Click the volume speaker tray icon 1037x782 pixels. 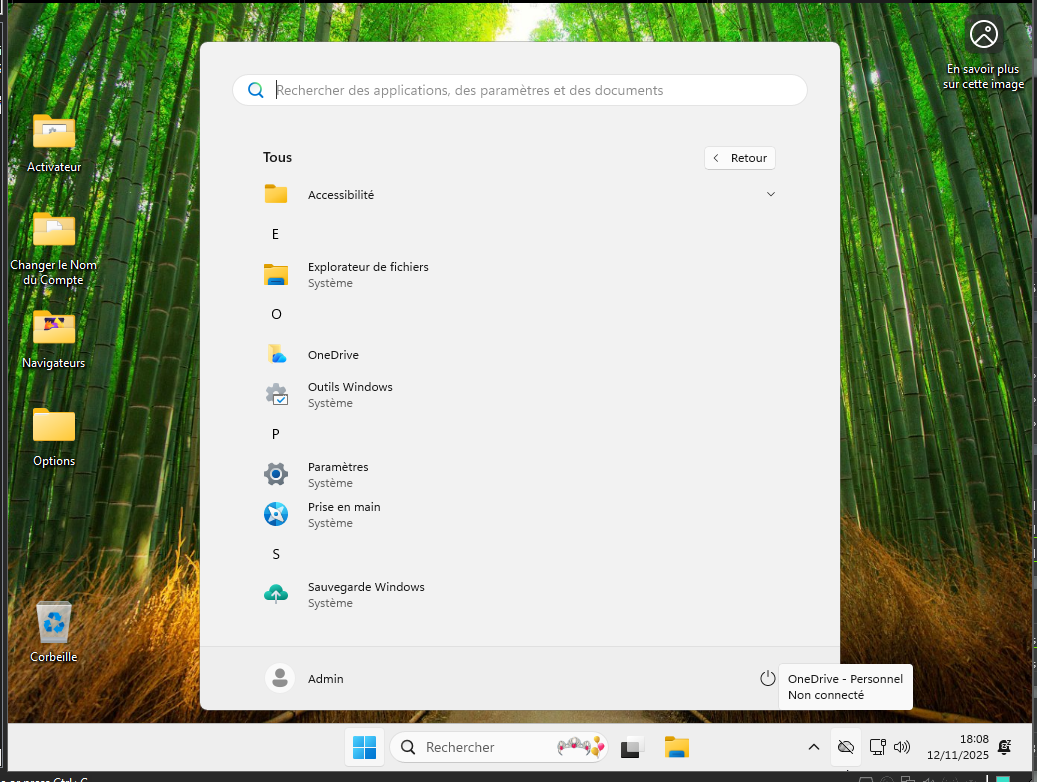point(901,748)
